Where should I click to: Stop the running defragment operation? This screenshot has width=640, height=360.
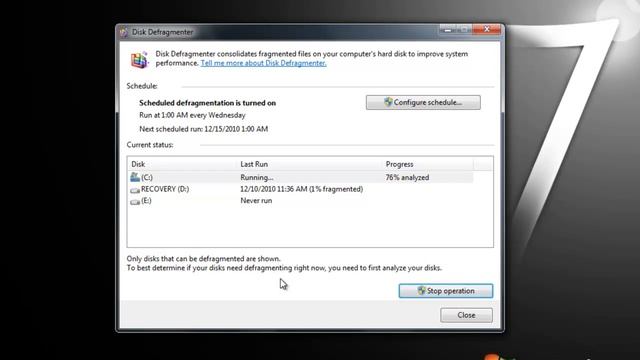click(446, 291)
